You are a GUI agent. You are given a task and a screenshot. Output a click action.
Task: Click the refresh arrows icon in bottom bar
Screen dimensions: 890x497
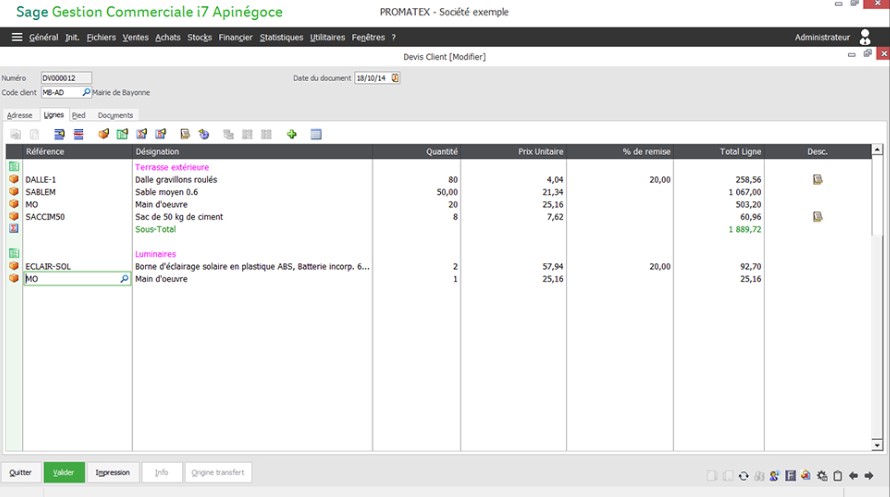point(744,476)
